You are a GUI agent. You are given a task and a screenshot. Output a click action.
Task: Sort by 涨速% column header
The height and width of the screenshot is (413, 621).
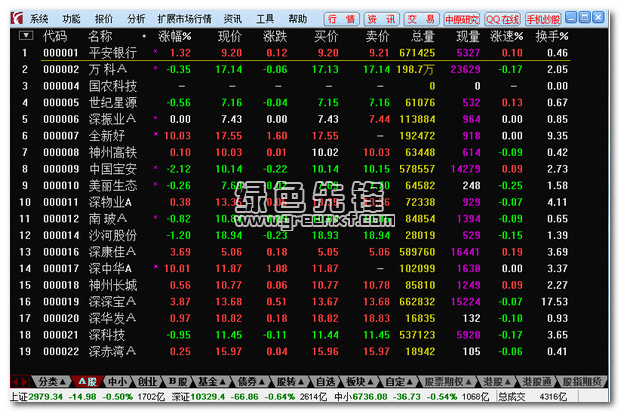507,36
